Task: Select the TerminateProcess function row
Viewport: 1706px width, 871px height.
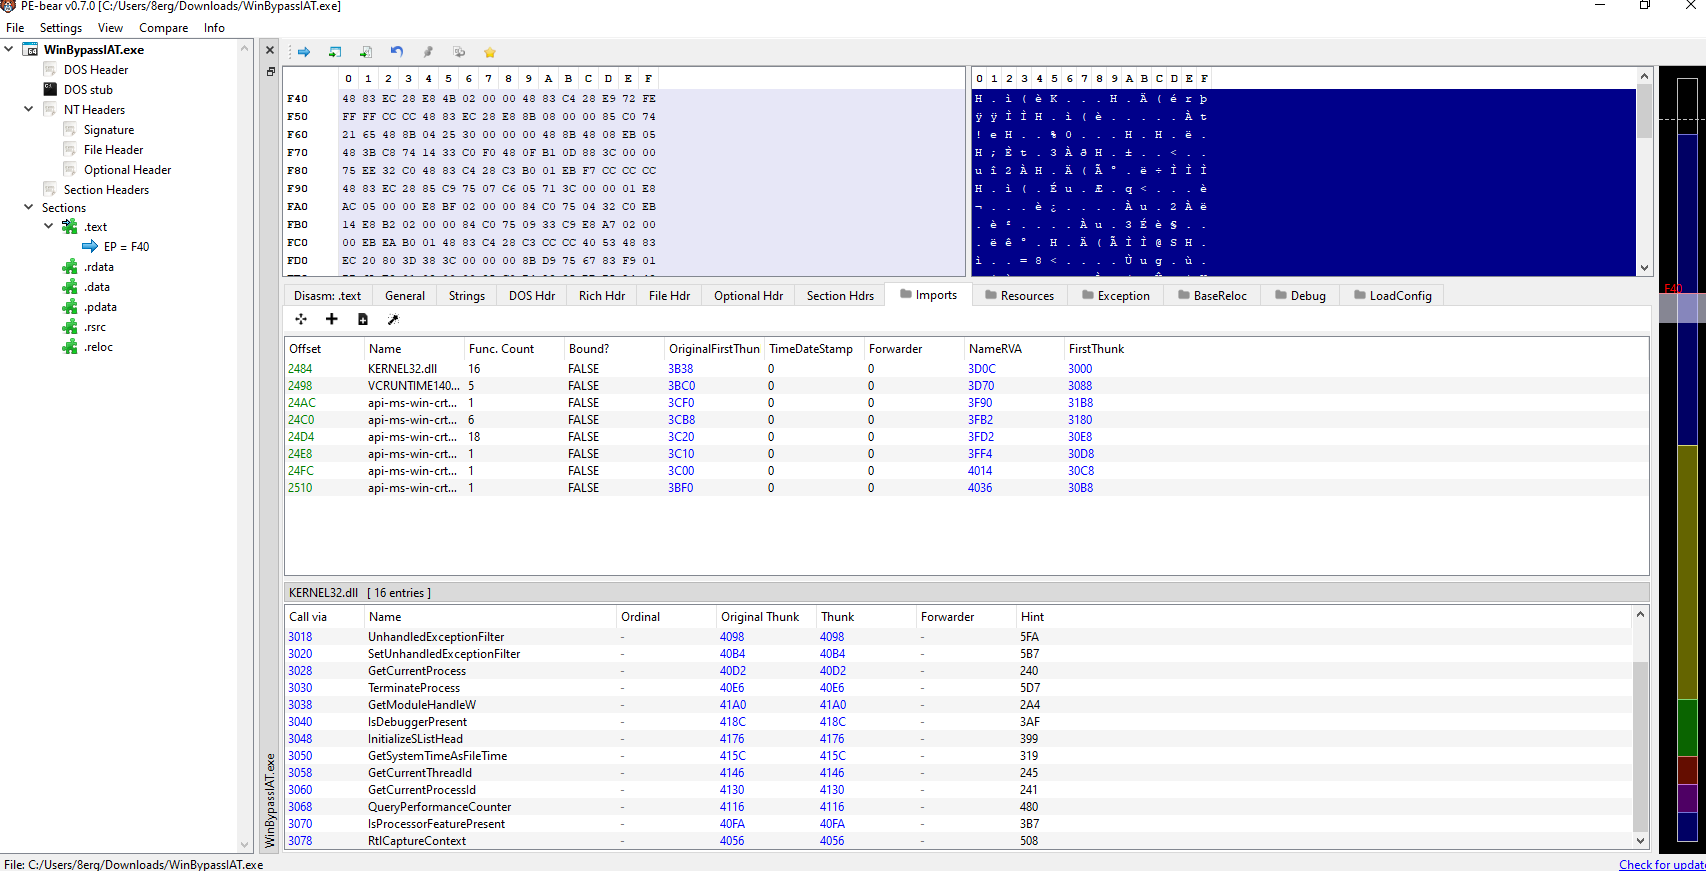Action: [x=958, y=688]
